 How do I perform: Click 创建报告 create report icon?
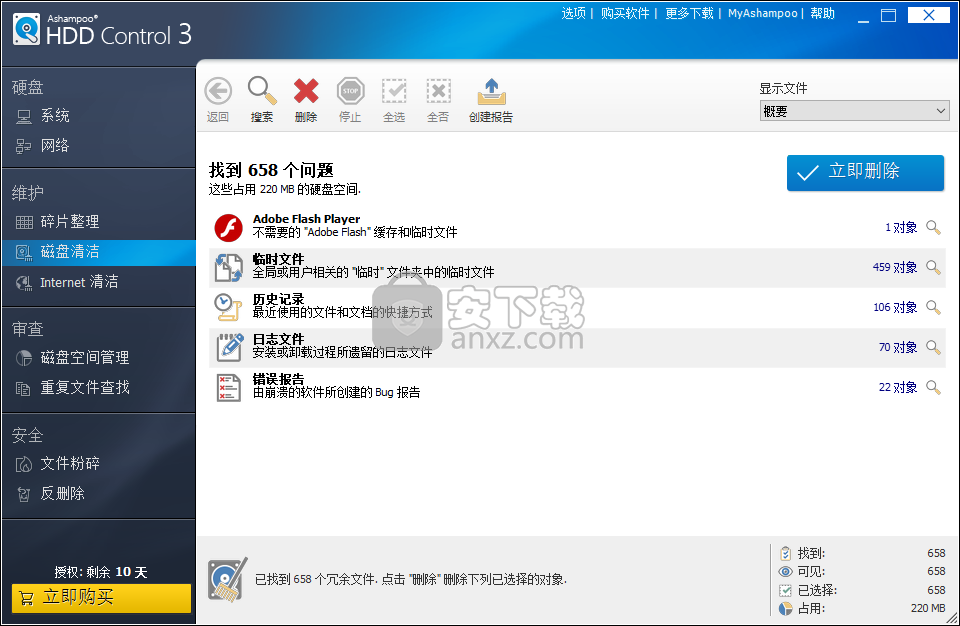pos(491,92)
